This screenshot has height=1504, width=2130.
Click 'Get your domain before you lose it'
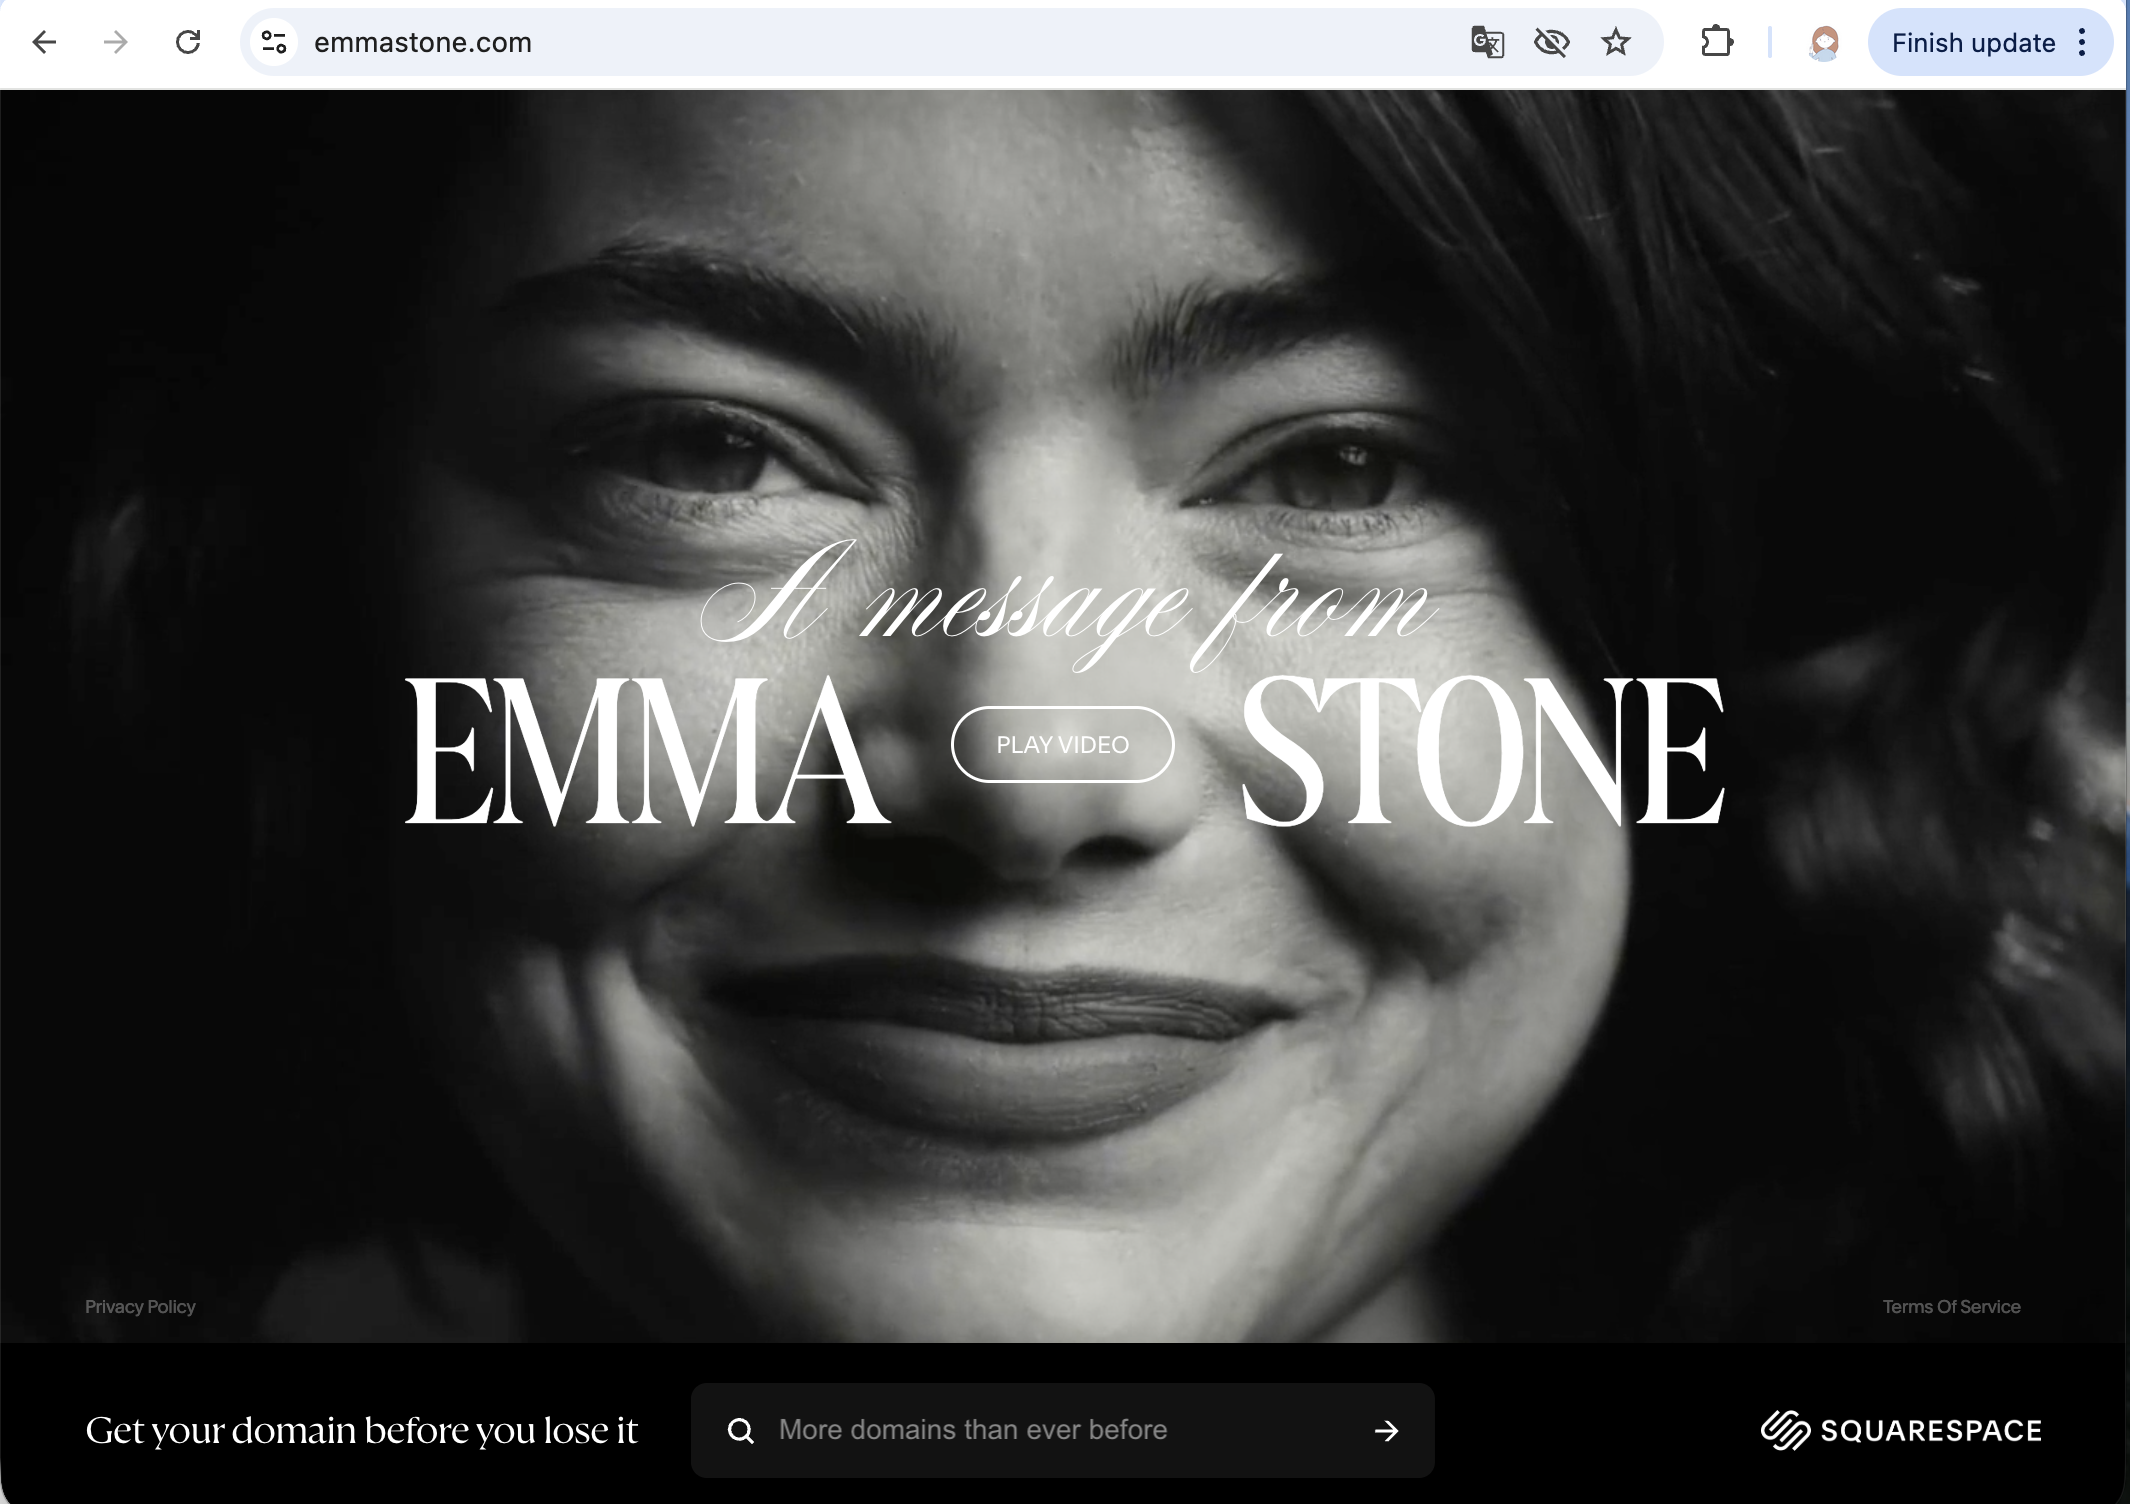[361, 1430]
